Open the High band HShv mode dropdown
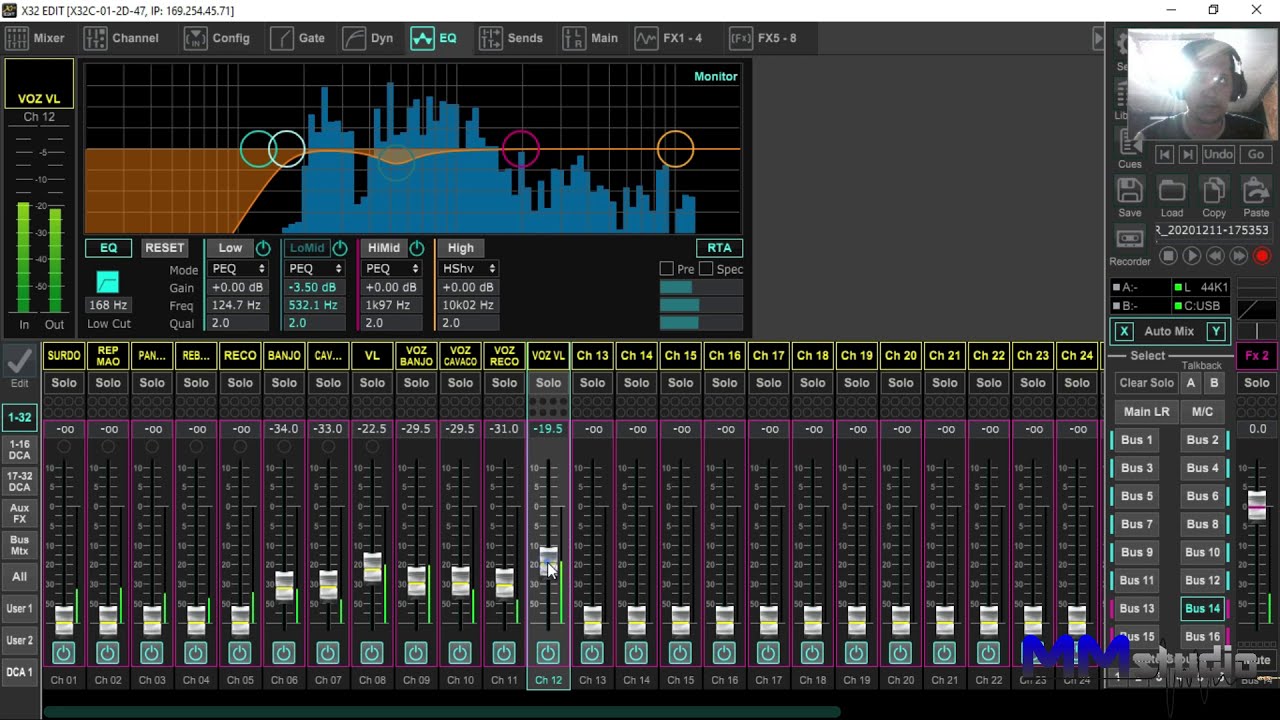This screenshot has width=1280, height=720. [469, 269]
